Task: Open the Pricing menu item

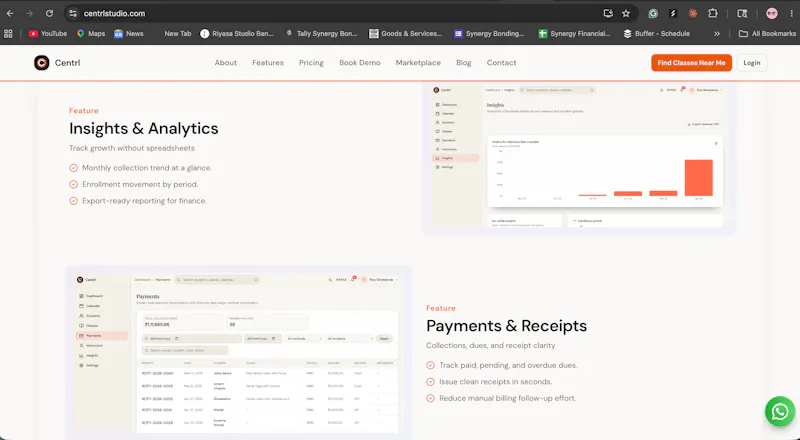Action: [311, 63]
